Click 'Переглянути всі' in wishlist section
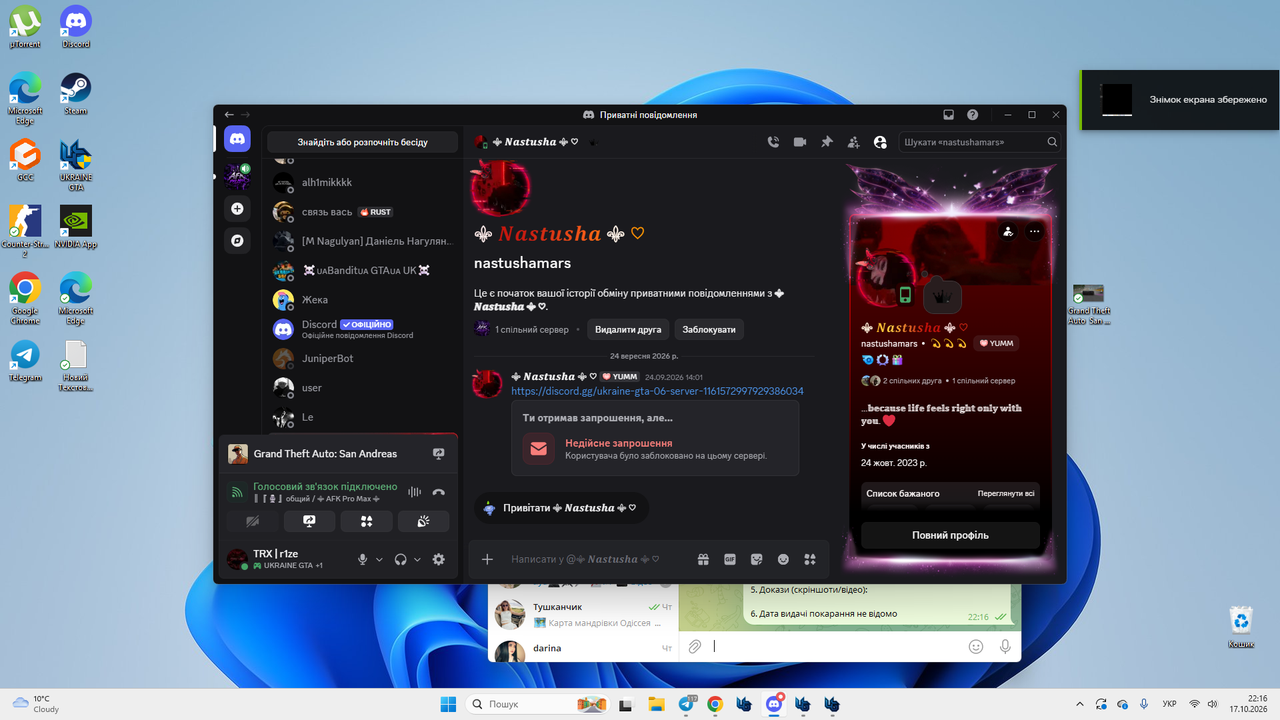The width and height of the screenshot is (1280, 720). pyautogui.click(x=1006, y=494)
